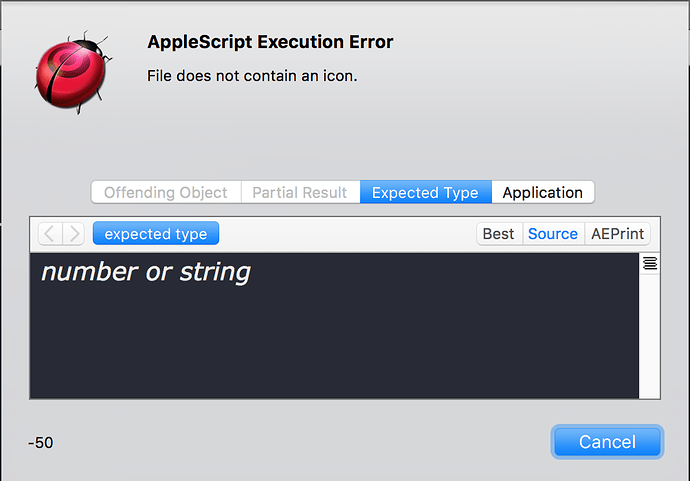Image resolution: width=690 pixels, height=481 pixels.
Task: Dismiss the error with Cancel
Action: pyautogui.click(x=607, y=442)
